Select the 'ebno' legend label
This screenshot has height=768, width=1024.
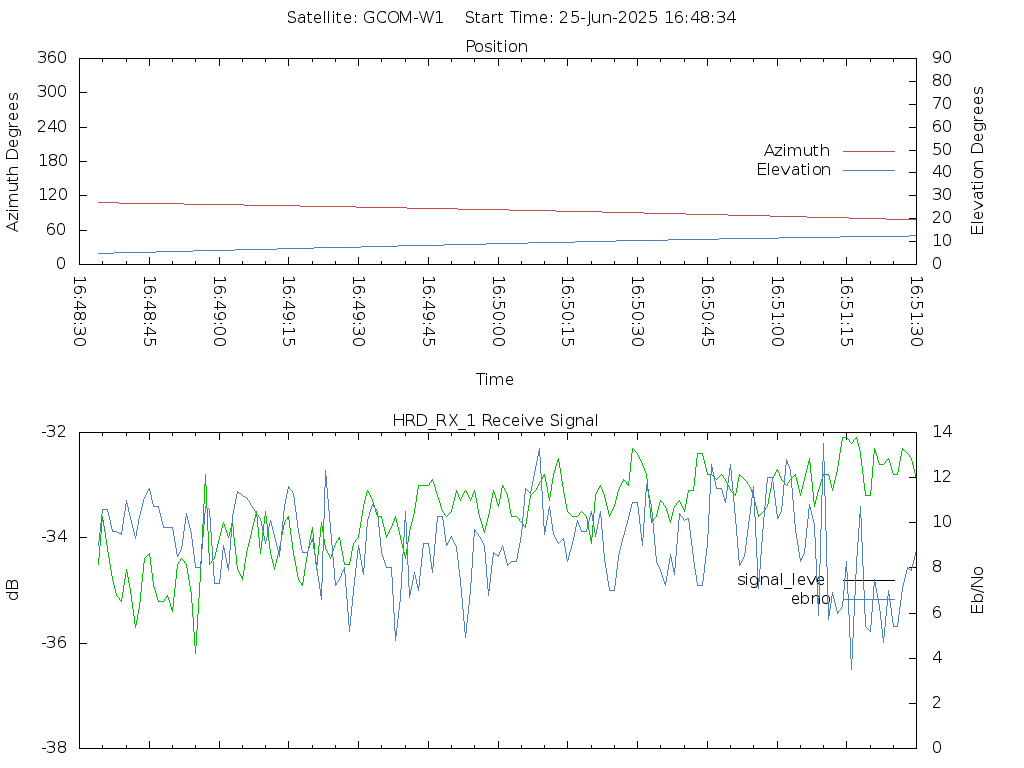coord(810,599)
